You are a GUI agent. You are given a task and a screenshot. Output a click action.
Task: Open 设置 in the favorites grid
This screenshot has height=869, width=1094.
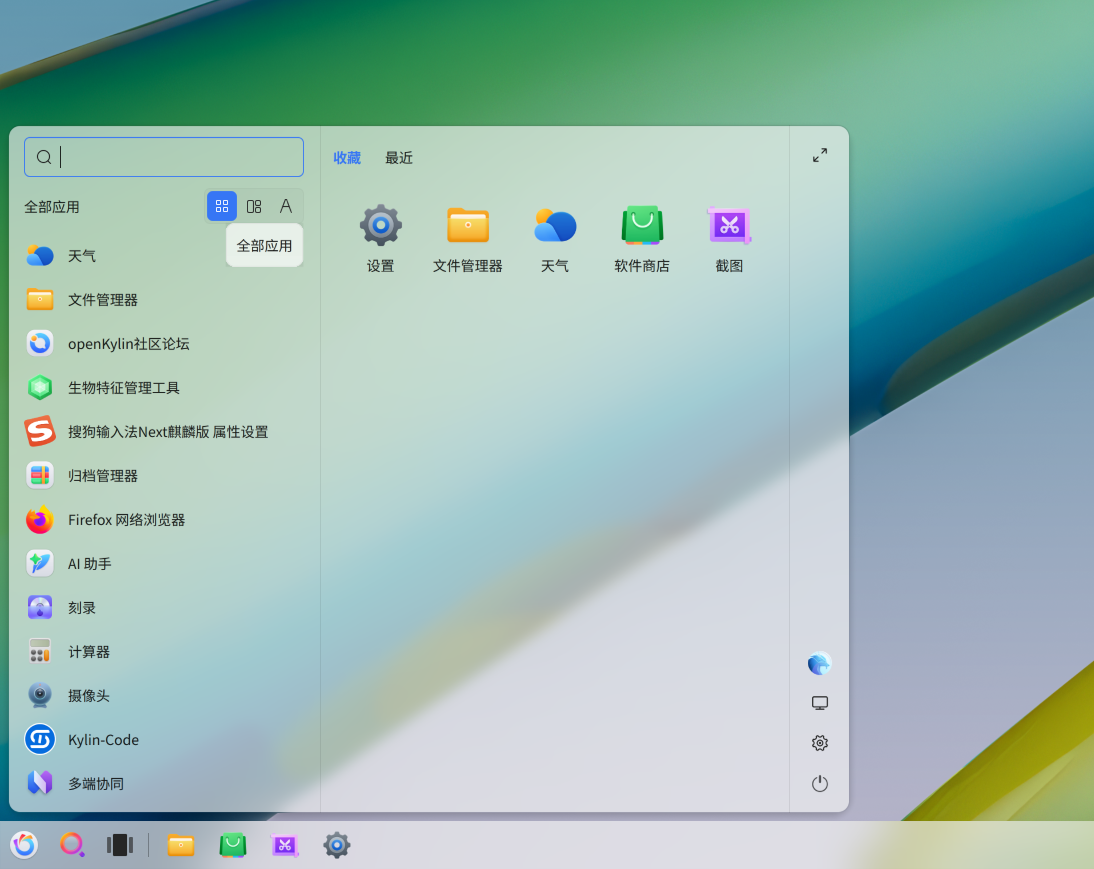point(380,238)
